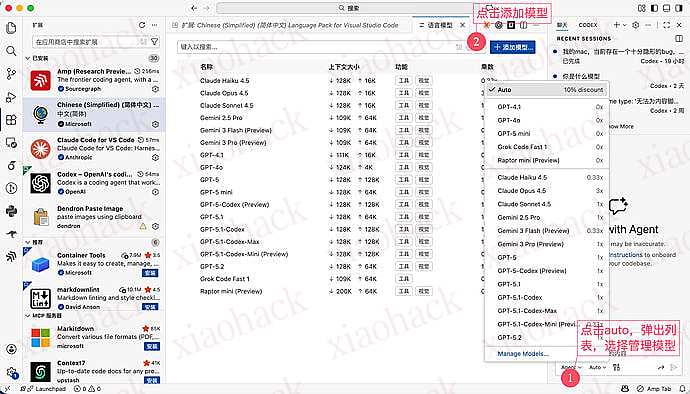Open settings gear for Dendron Paste Image
690x394 pixels.
[x=155, y=226]
